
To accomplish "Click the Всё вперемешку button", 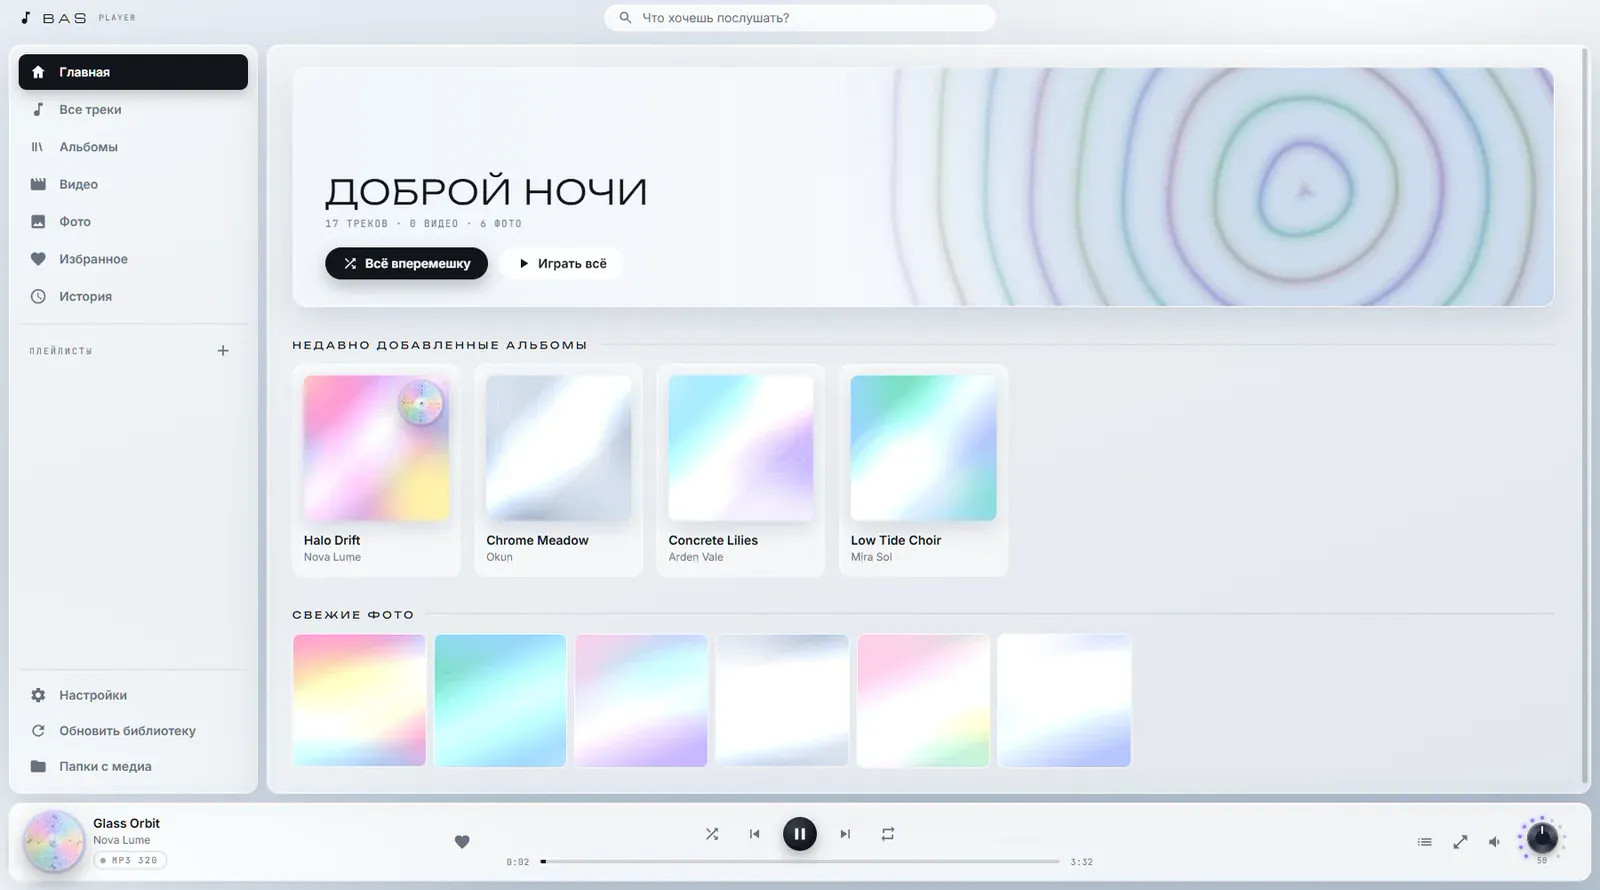I will coord(406,263).
